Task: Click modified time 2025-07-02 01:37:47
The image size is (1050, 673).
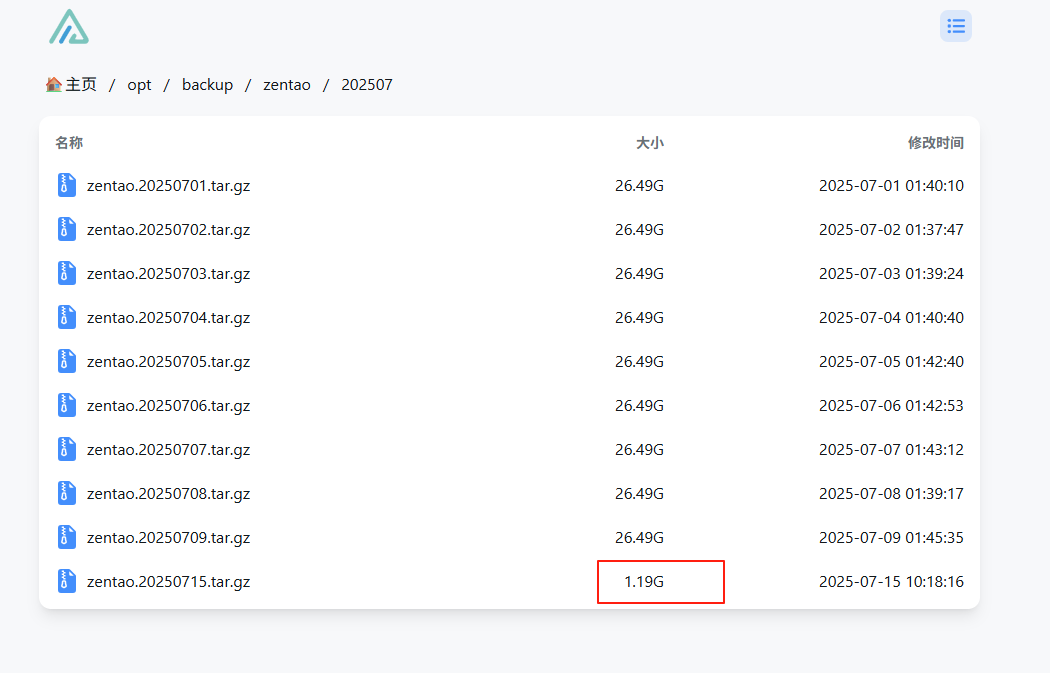Action: 891,230
